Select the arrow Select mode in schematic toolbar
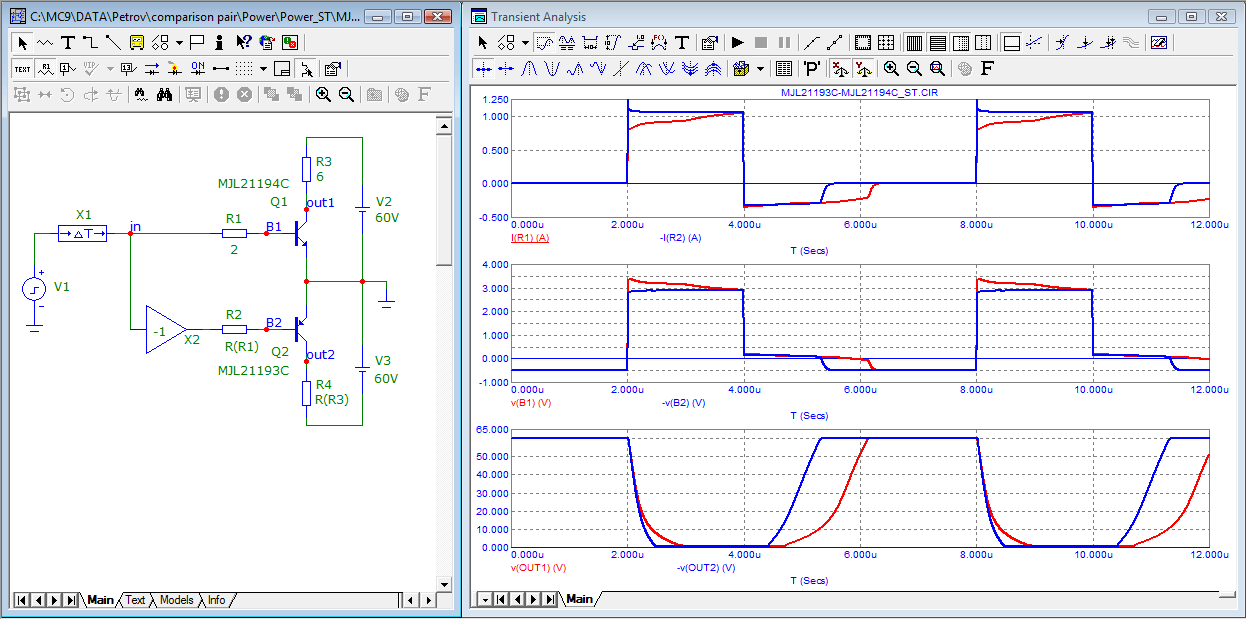The width and height of the screenshot is (1246, 620). coord(23,44)
